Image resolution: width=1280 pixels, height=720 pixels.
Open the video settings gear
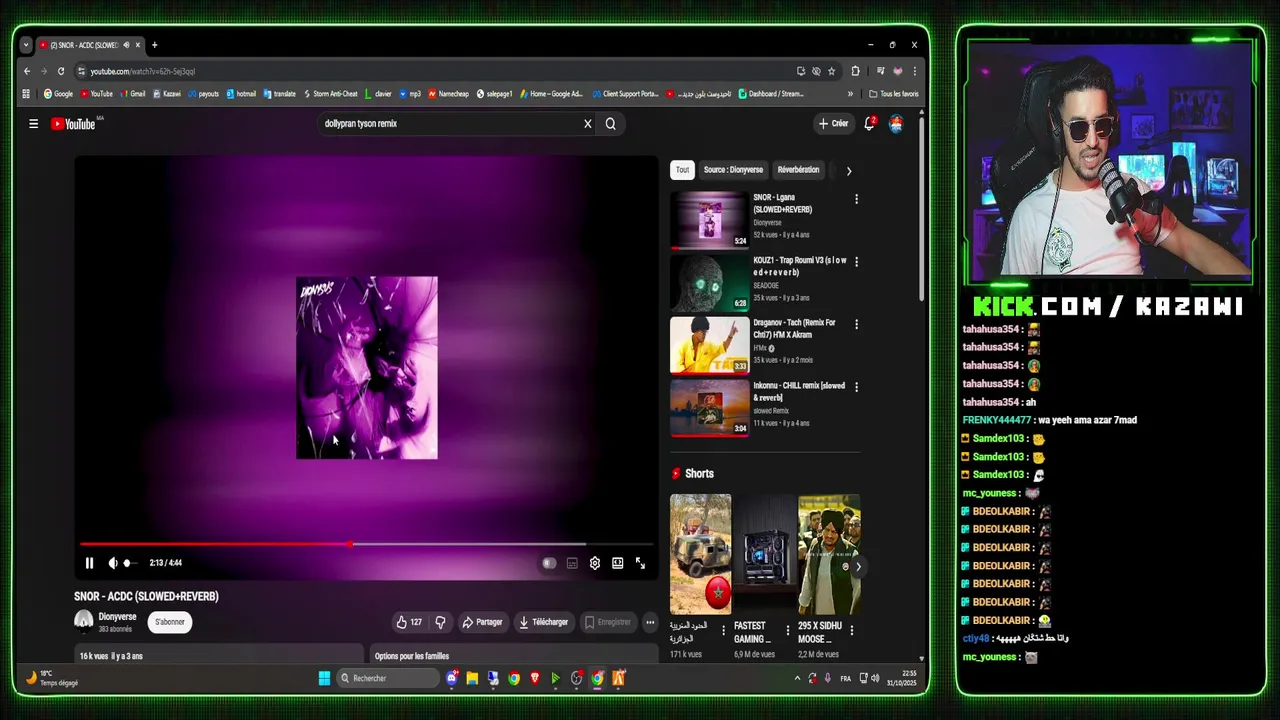click(595, 563)
